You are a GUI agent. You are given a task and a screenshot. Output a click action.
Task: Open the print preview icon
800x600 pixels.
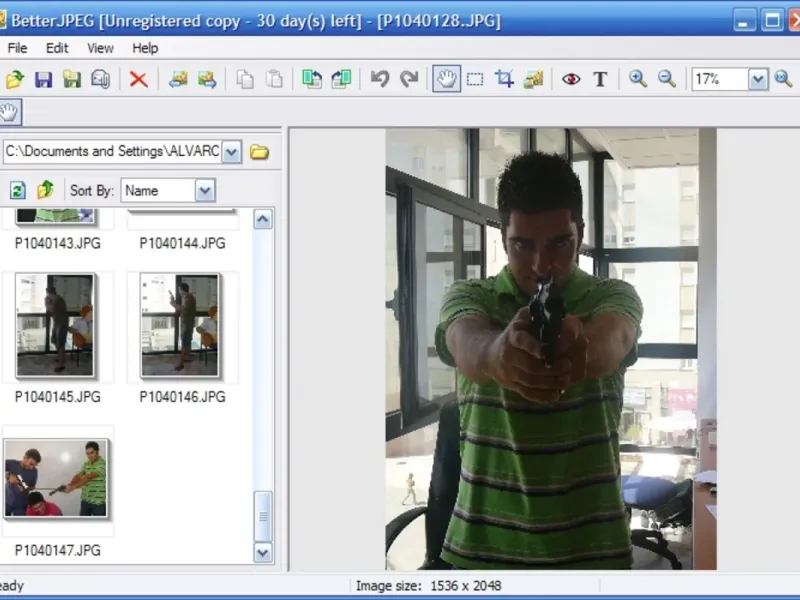[x=101, y=79]
